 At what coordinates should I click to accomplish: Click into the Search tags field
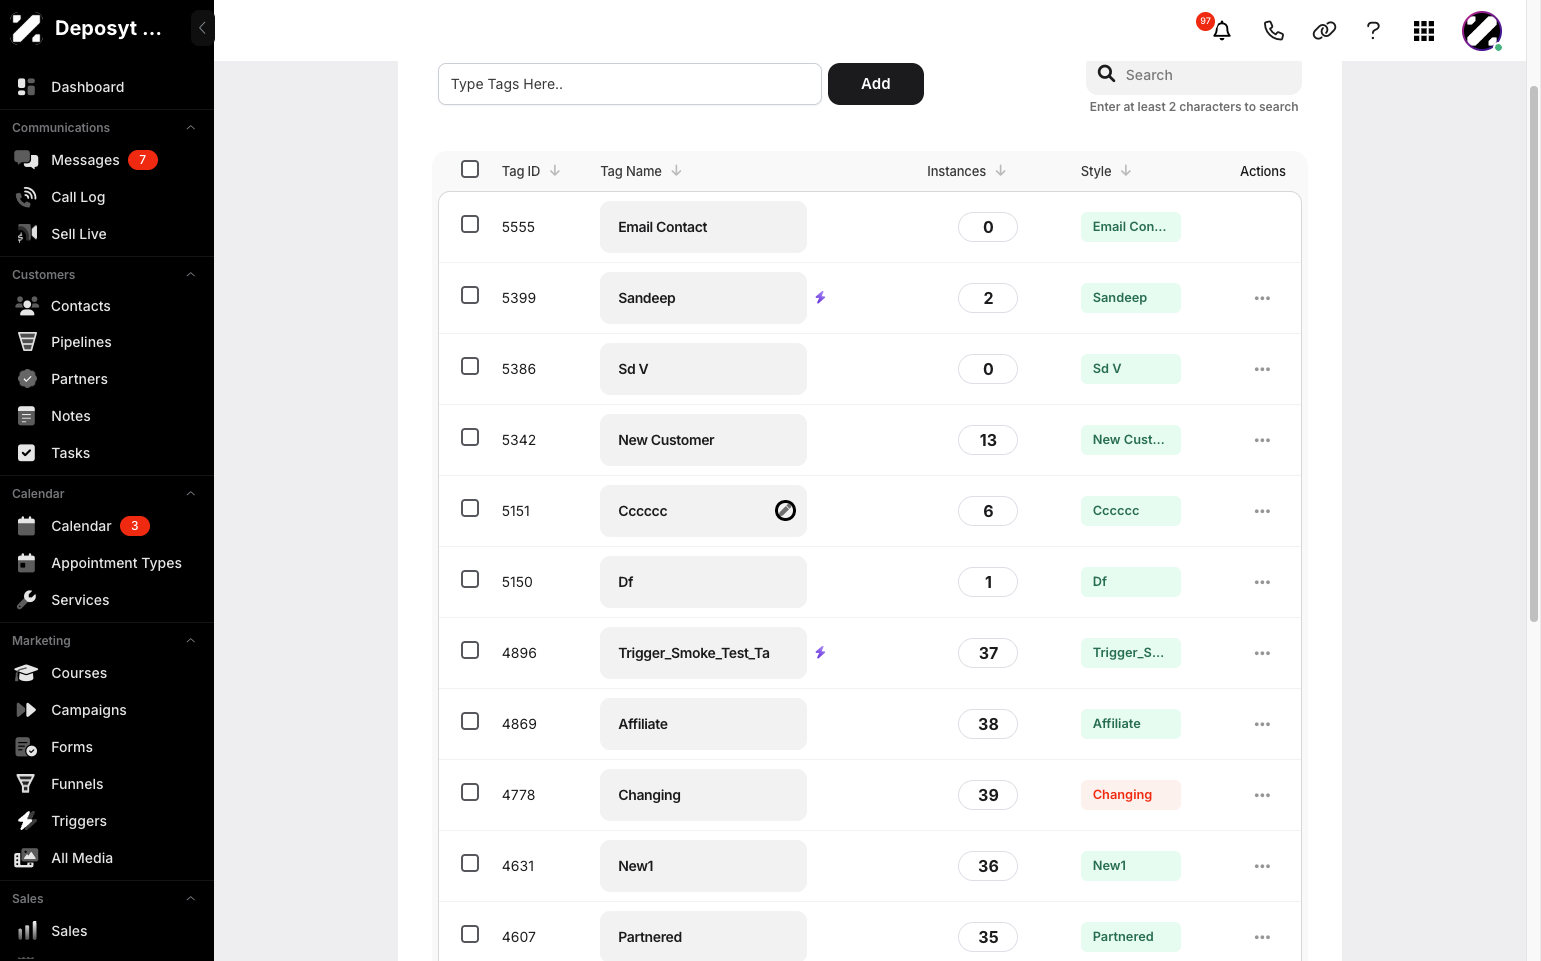[1194, 75]
